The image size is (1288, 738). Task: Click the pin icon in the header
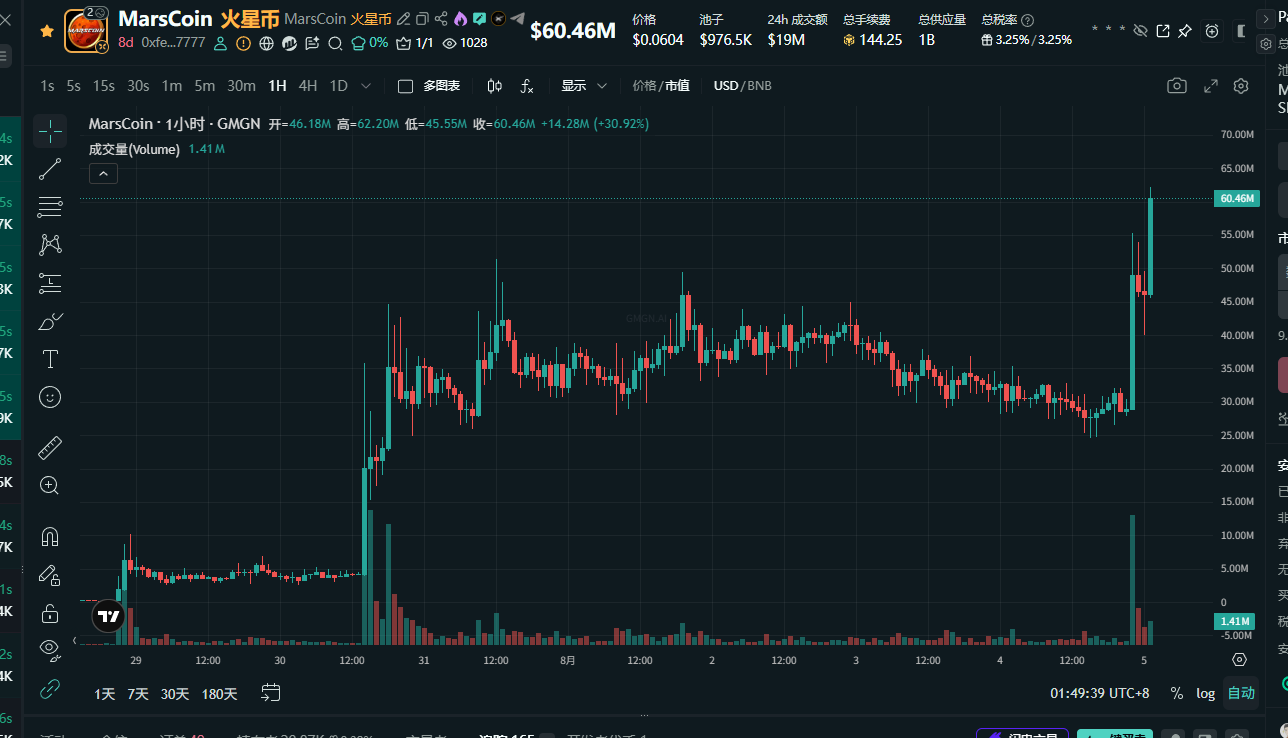[1185, 31]
